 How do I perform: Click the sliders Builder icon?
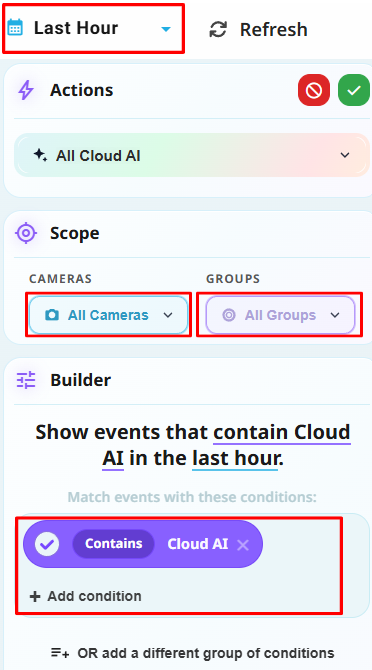(26, 380)
